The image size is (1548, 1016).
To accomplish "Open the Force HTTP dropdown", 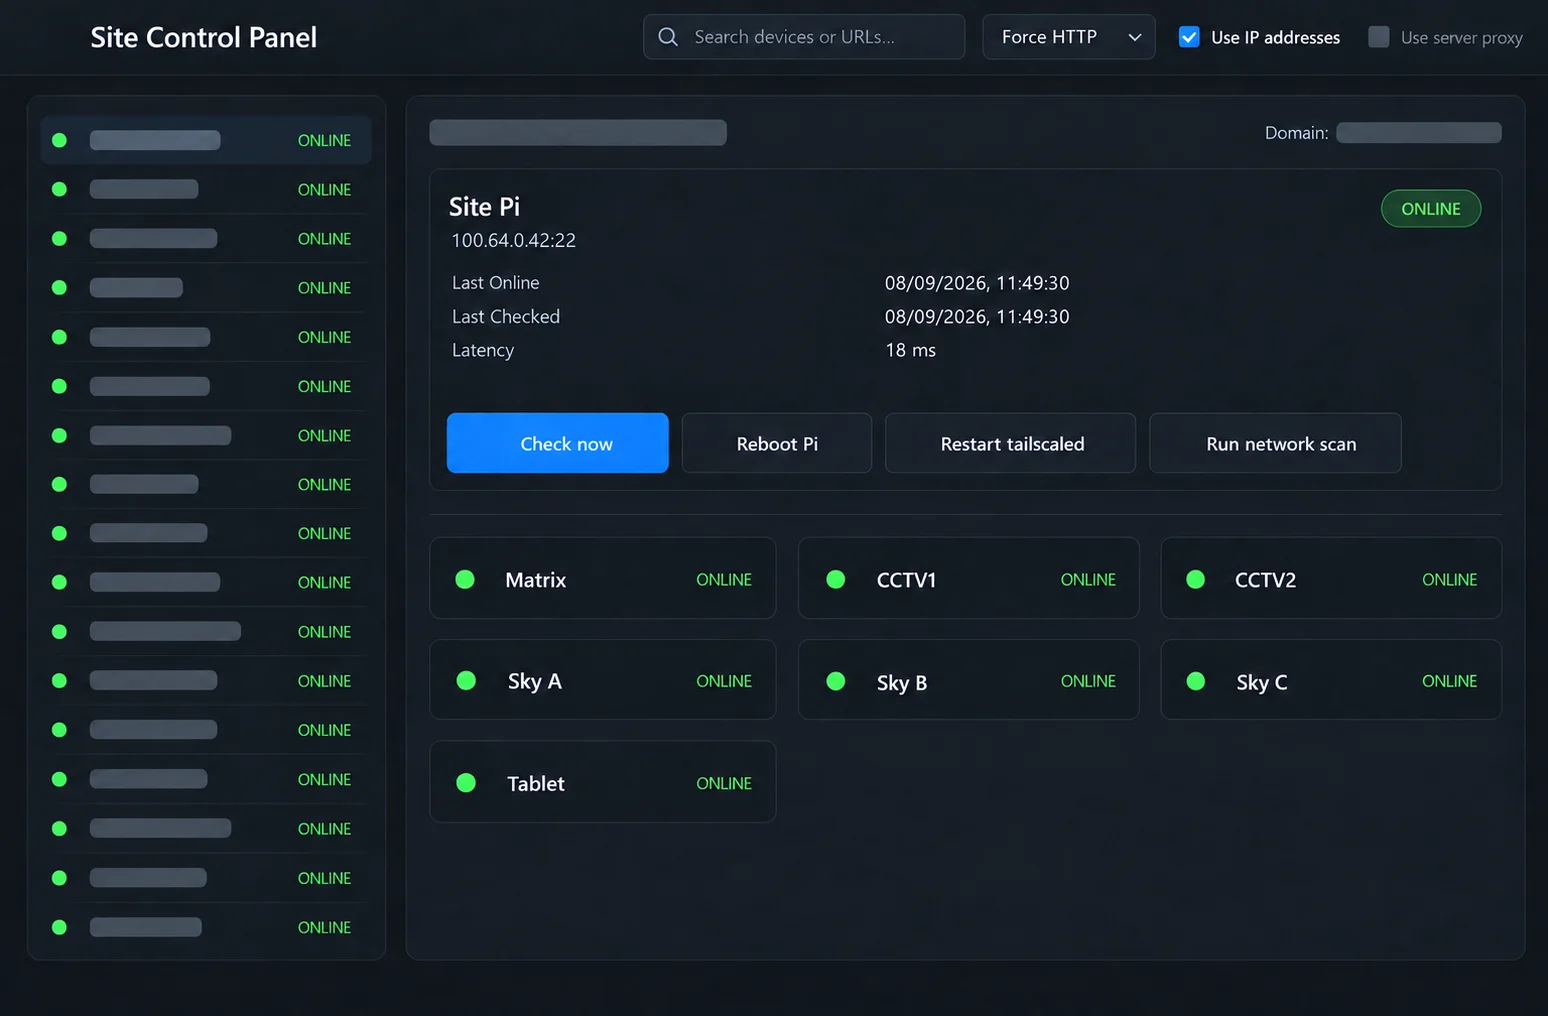I will click(1069, 37).
